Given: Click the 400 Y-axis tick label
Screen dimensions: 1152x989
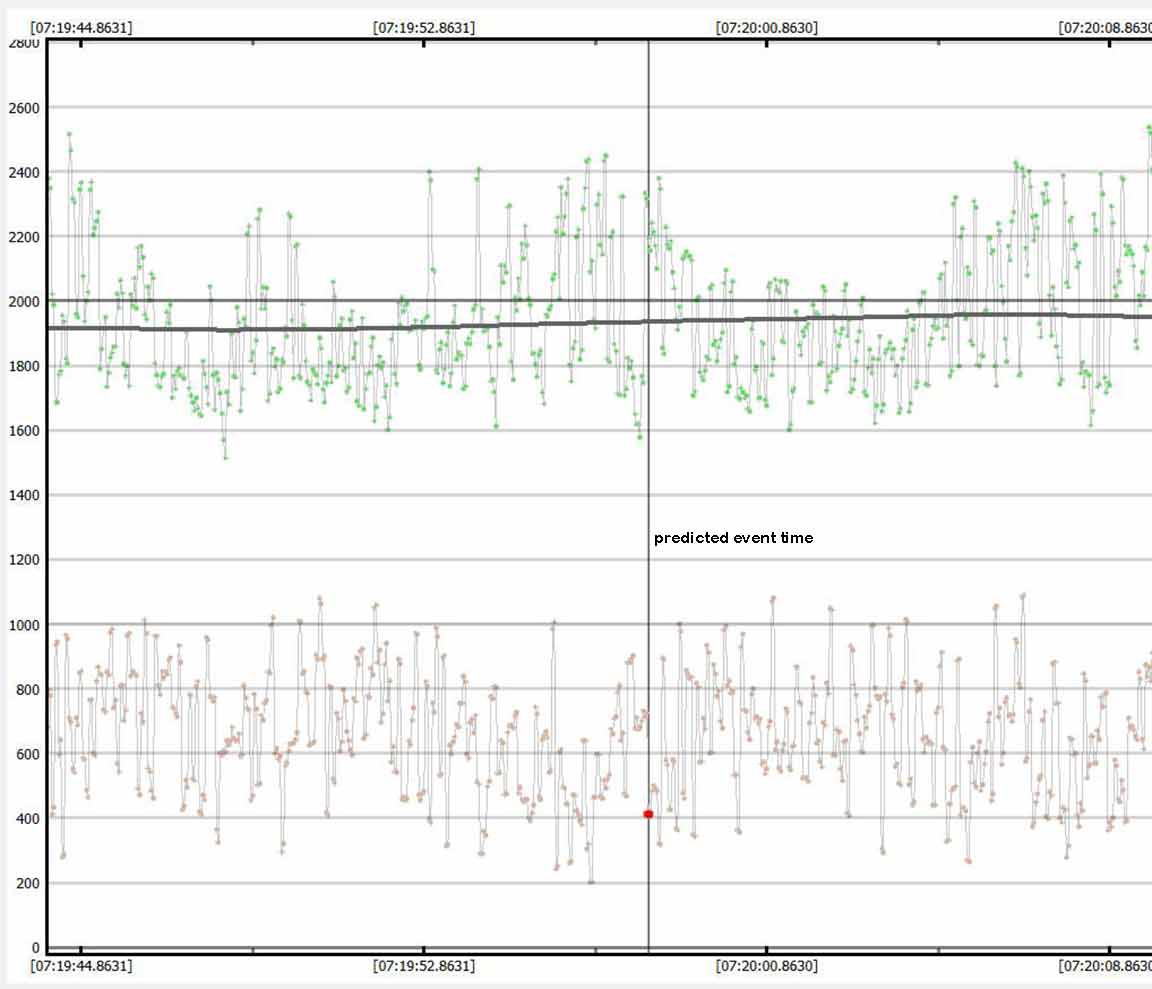Looking at the screenshot, I should (x=24, y=818).
